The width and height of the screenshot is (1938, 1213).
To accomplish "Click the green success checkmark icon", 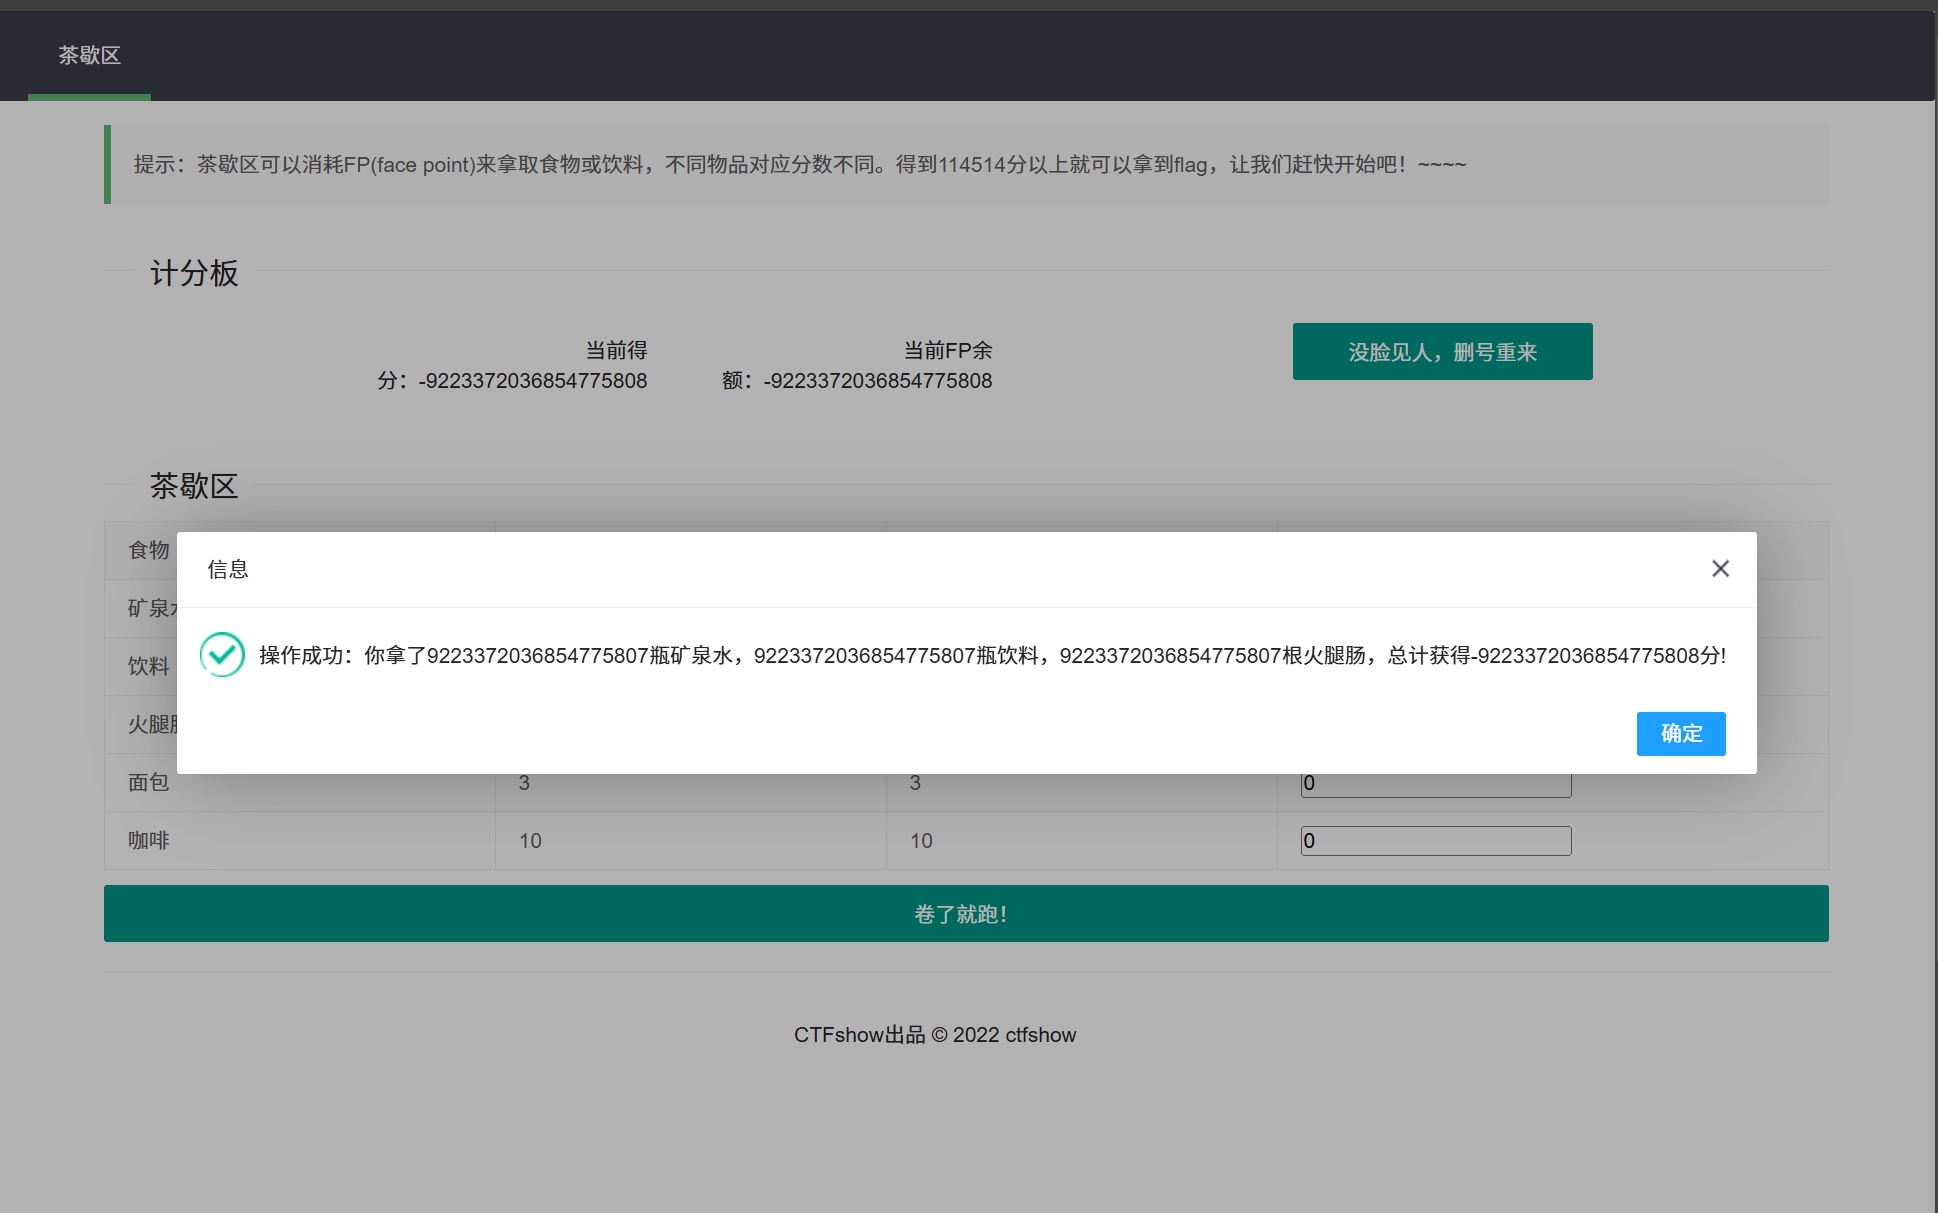I will point(222,655).
